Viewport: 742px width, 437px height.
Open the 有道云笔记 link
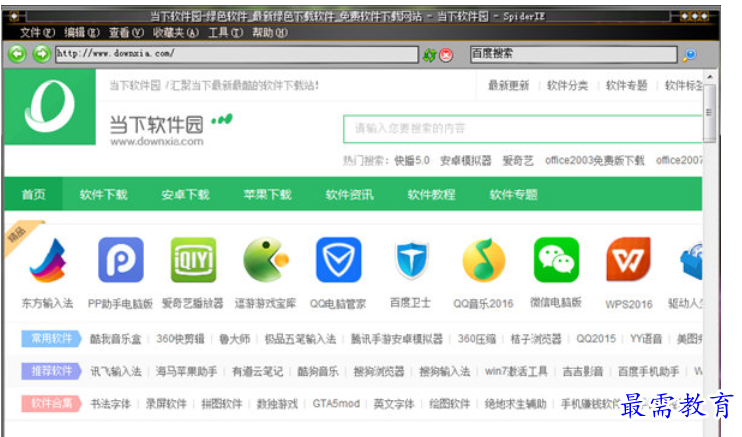click(257, 372)
